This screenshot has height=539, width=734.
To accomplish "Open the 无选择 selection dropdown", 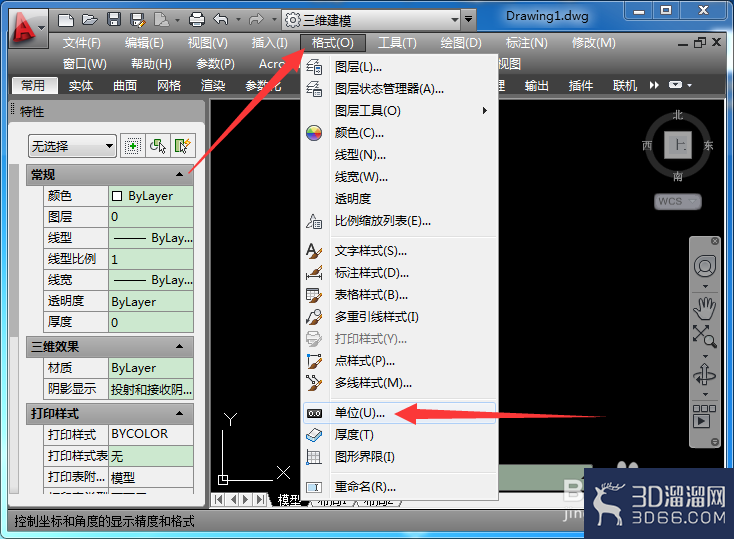I will tap(109, 147).
